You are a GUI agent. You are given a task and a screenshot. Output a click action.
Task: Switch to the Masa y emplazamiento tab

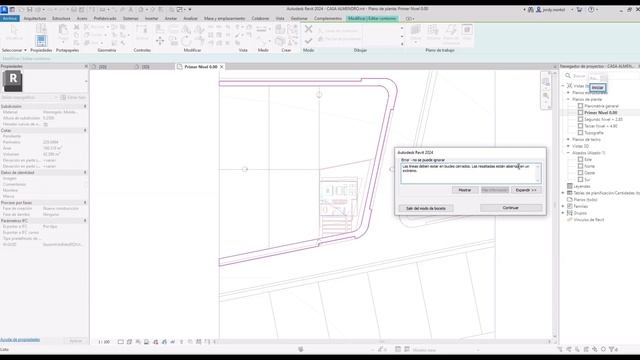point(224,18)
